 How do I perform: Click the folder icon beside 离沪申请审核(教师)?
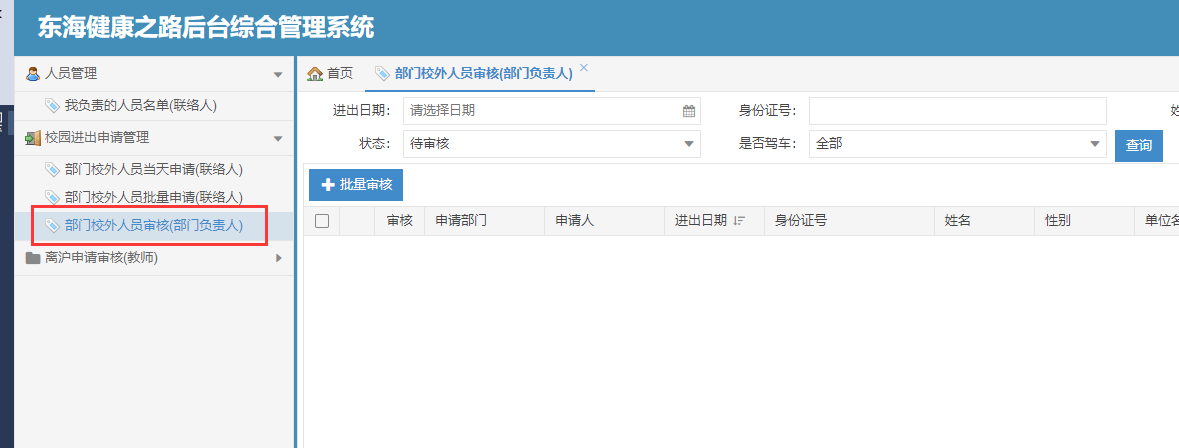coord(33,258)
